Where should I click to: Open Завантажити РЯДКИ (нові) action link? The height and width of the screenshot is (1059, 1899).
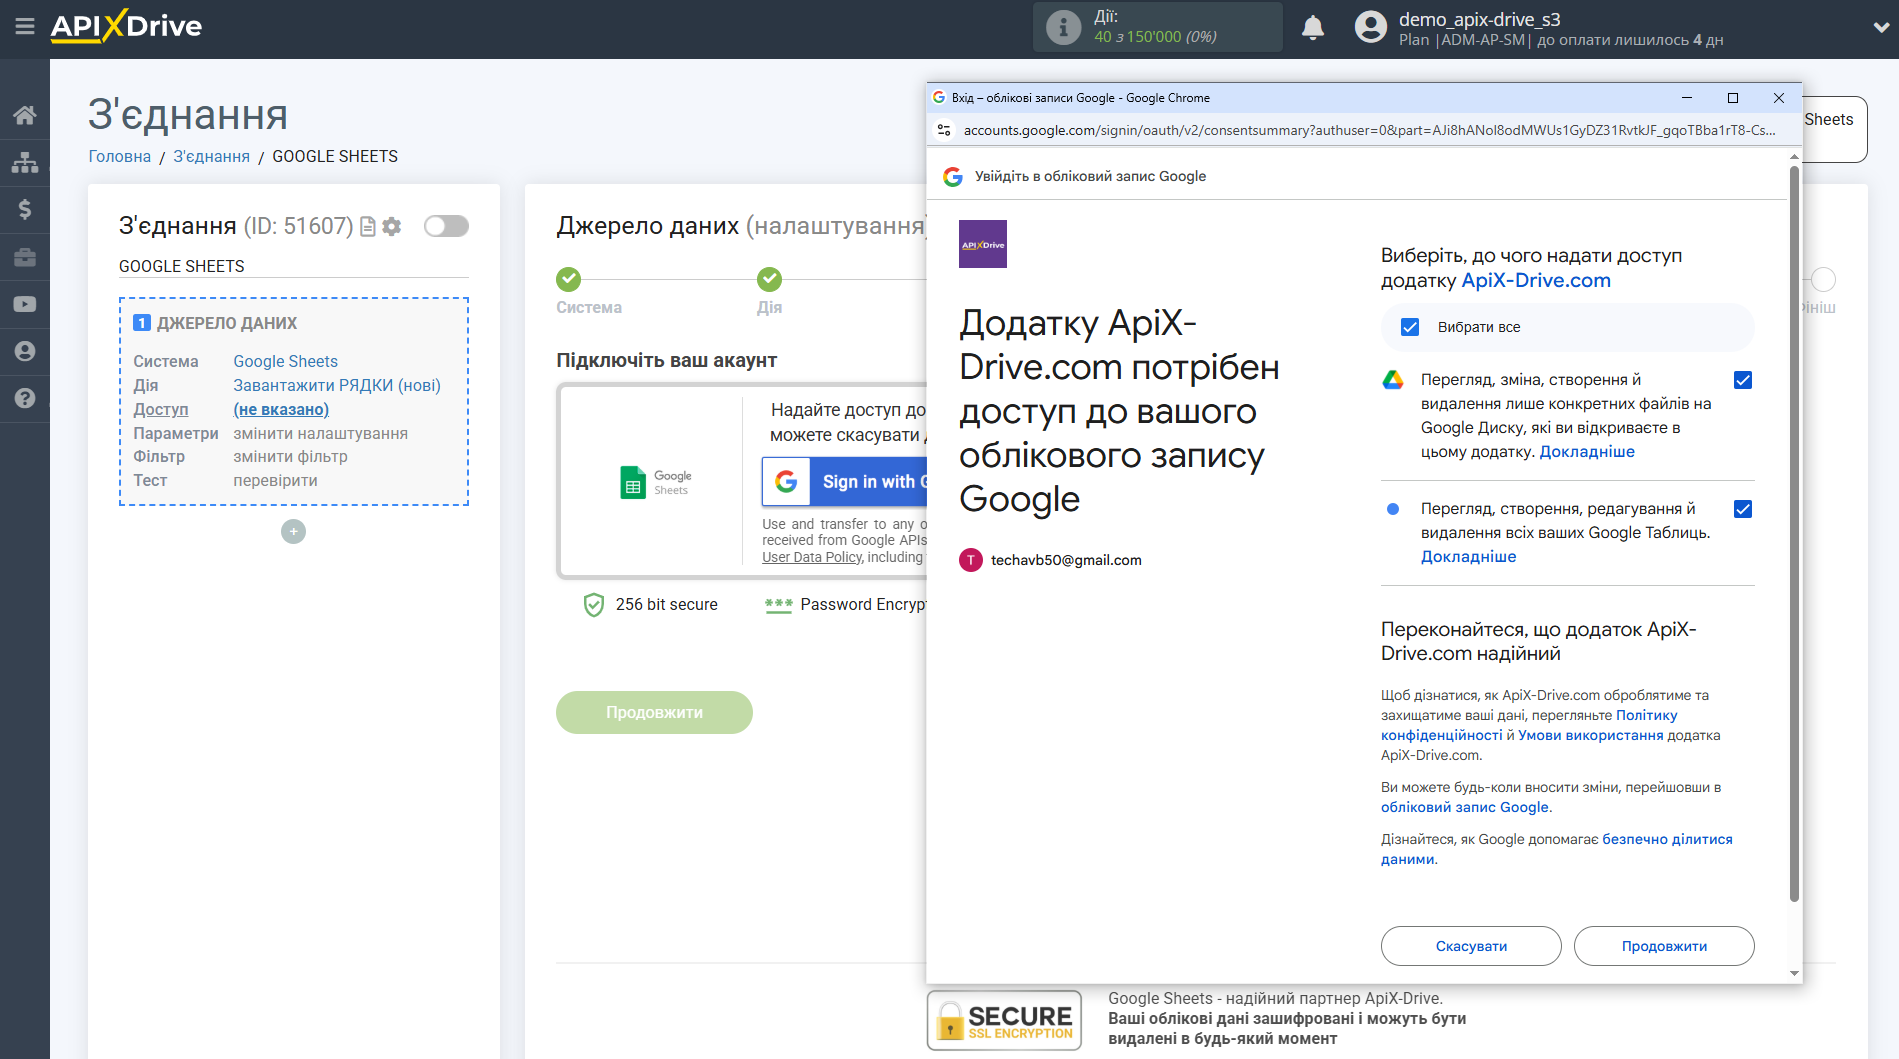point(337,385)
